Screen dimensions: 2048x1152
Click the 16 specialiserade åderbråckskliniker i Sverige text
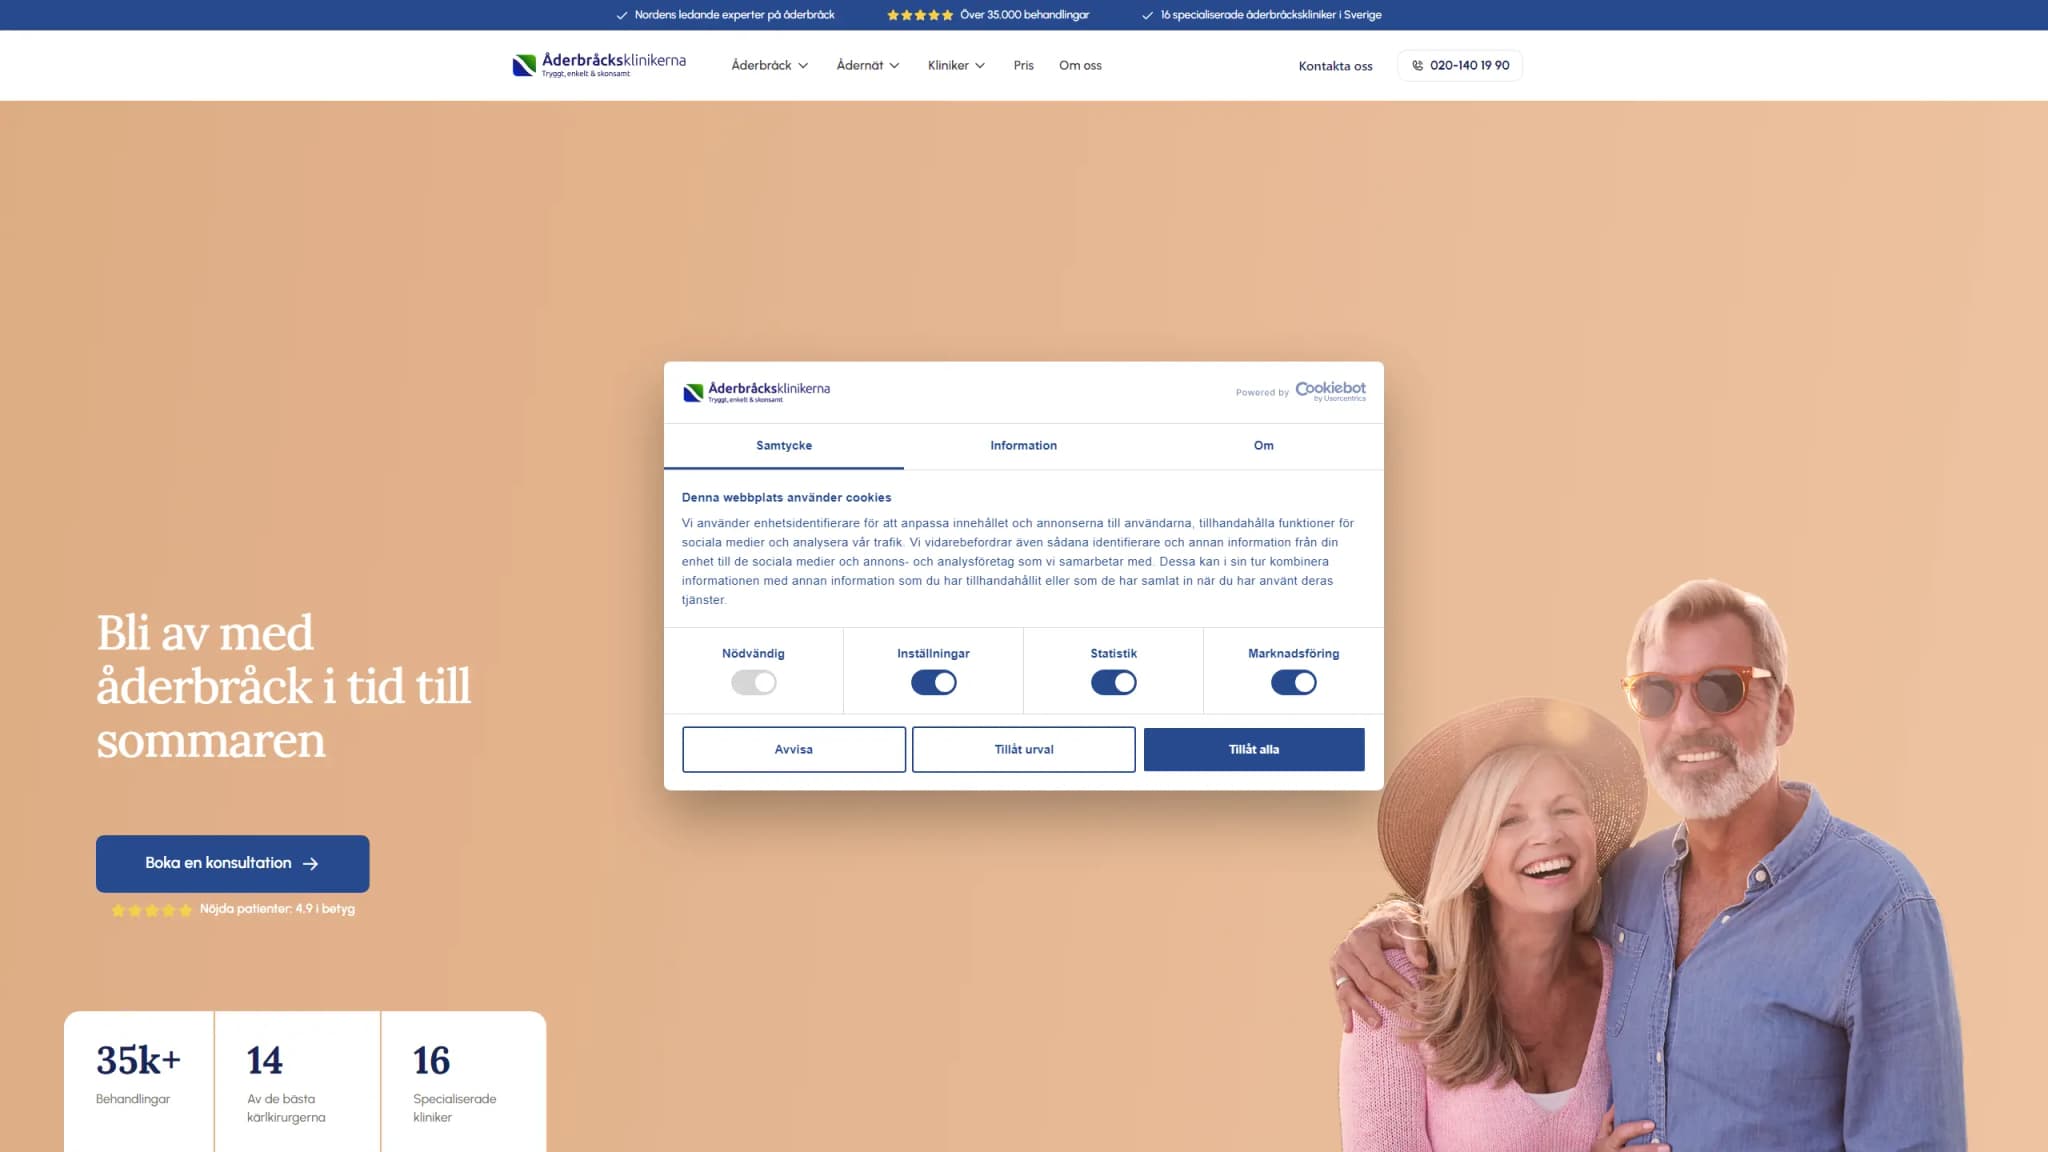[x=1271, y=15]
